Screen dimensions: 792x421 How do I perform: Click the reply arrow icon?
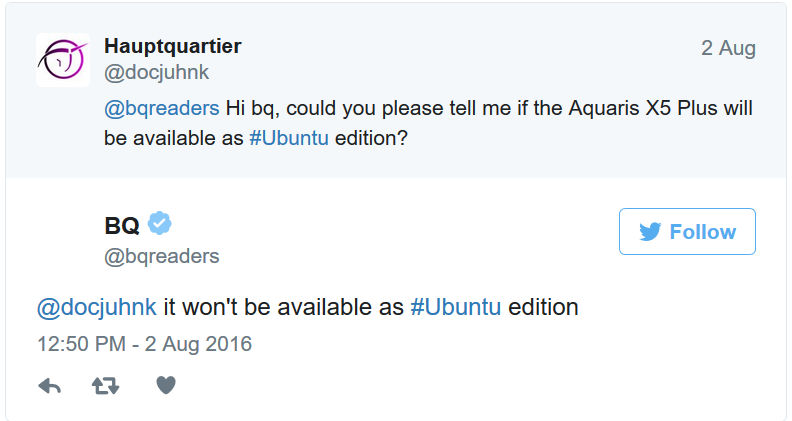tap(49, 385)
